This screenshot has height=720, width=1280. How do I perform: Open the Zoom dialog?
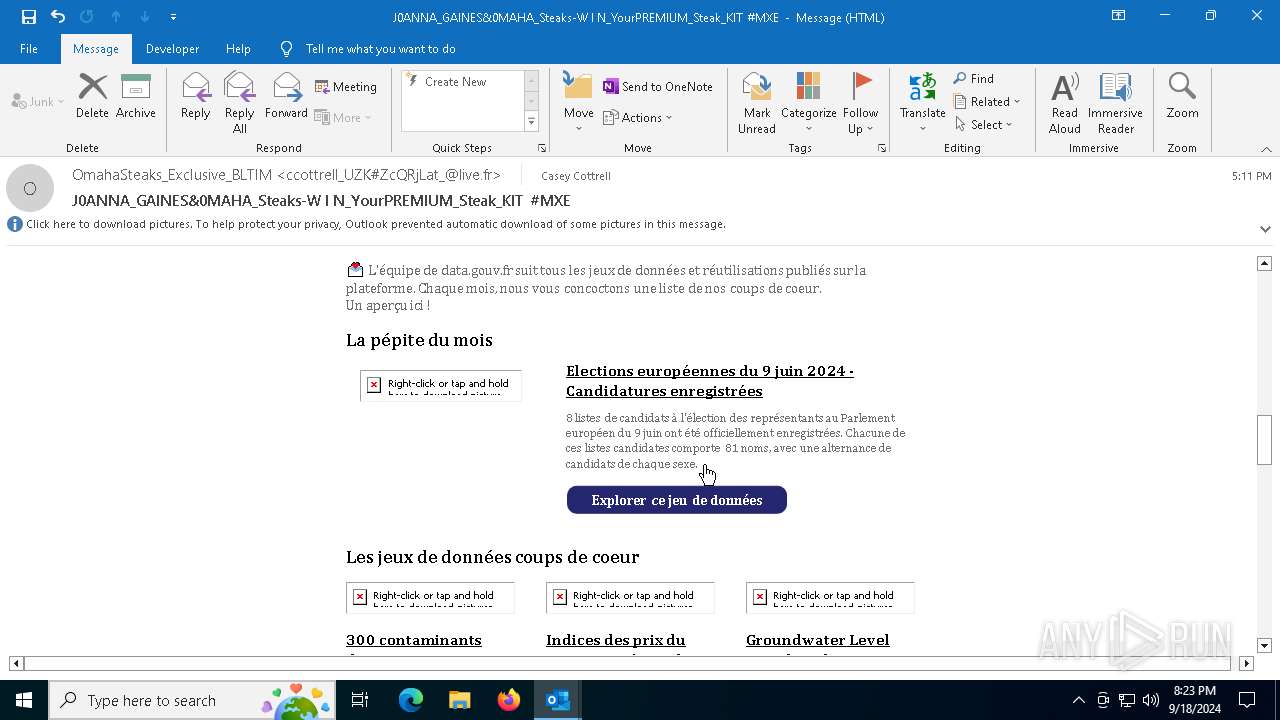click(x=1182, y=96)
